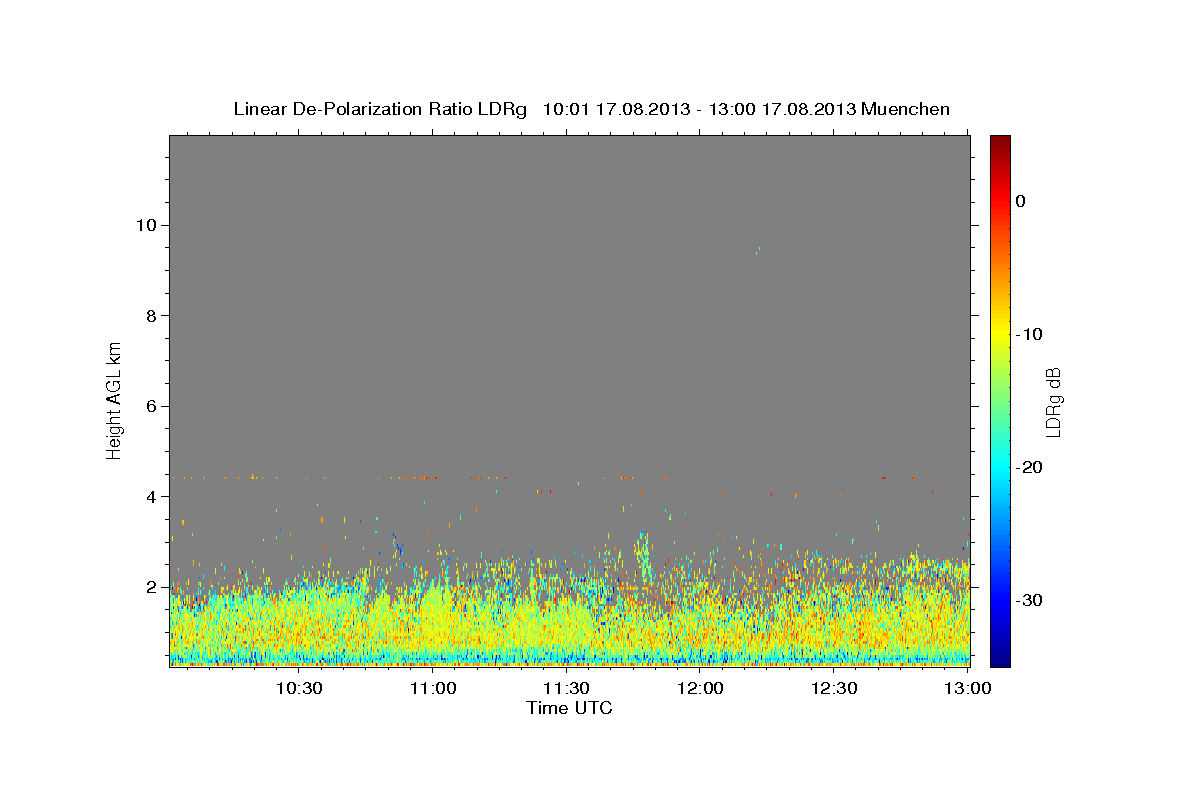This screenshot has height=800, width=1200.
Task: Click the height axis label 4
Action: (x=152, y=496)
